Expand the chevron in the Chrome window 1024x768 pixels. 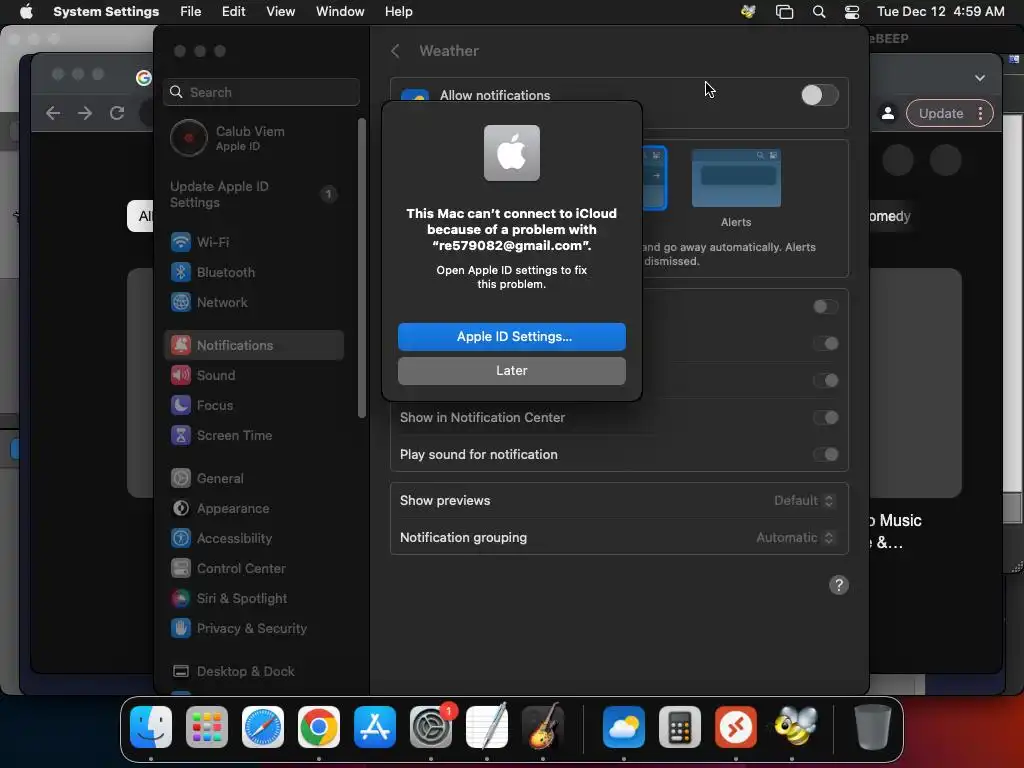(x=980, y=78)
